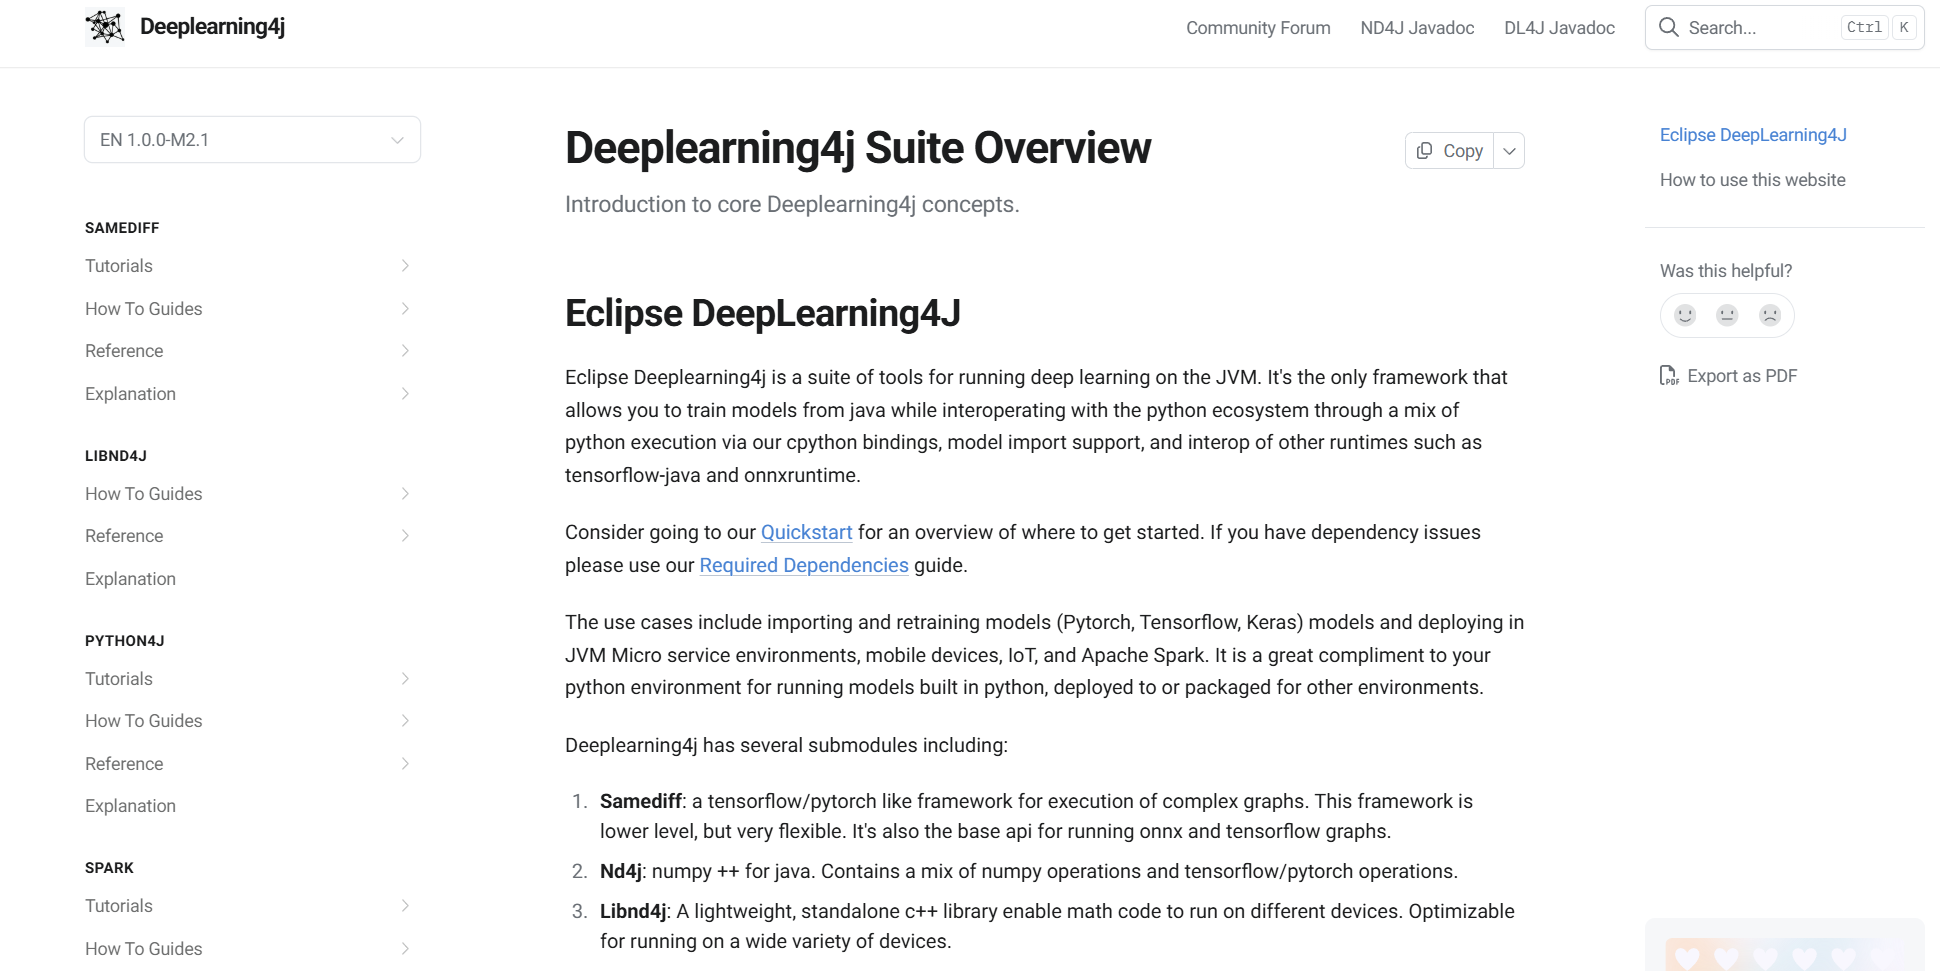Open Samediff Reference sidebar item
1940x971 pixels.
tap(124, 351)
